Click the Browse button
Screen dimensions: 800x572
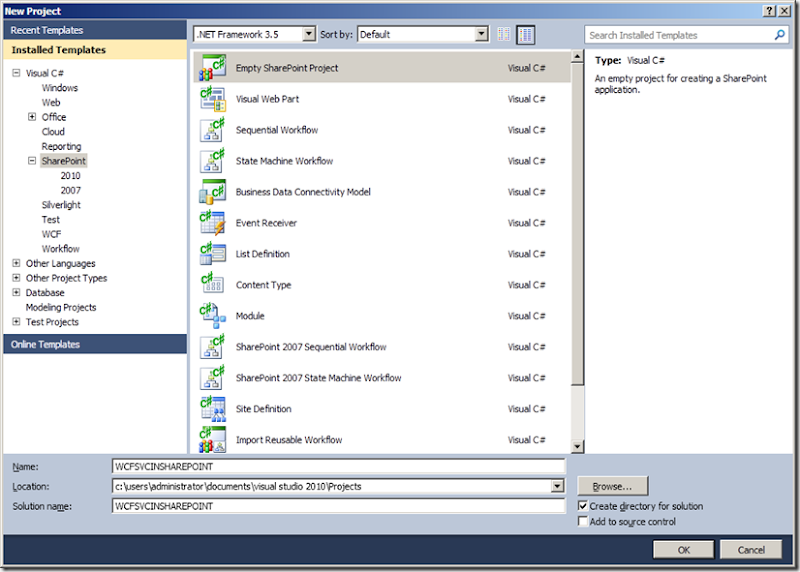pyautogui.click(x=612, y=486)
